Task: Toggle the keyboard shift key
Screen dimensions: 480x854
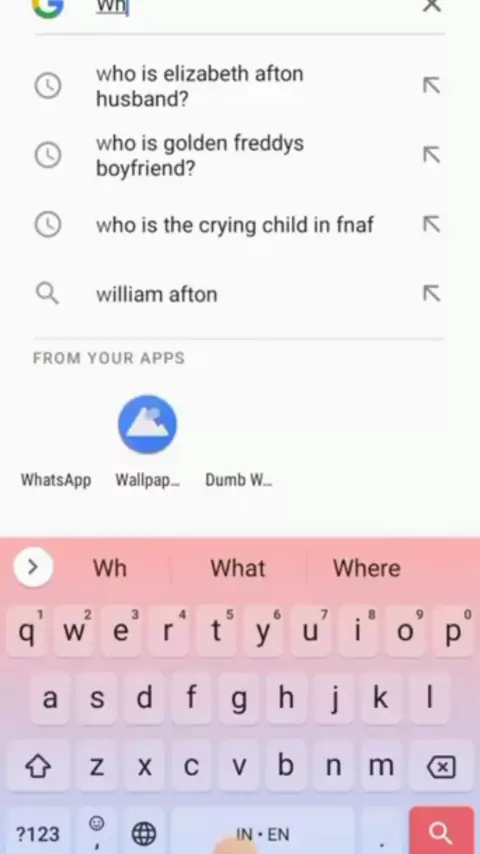Action: [38, 767]
